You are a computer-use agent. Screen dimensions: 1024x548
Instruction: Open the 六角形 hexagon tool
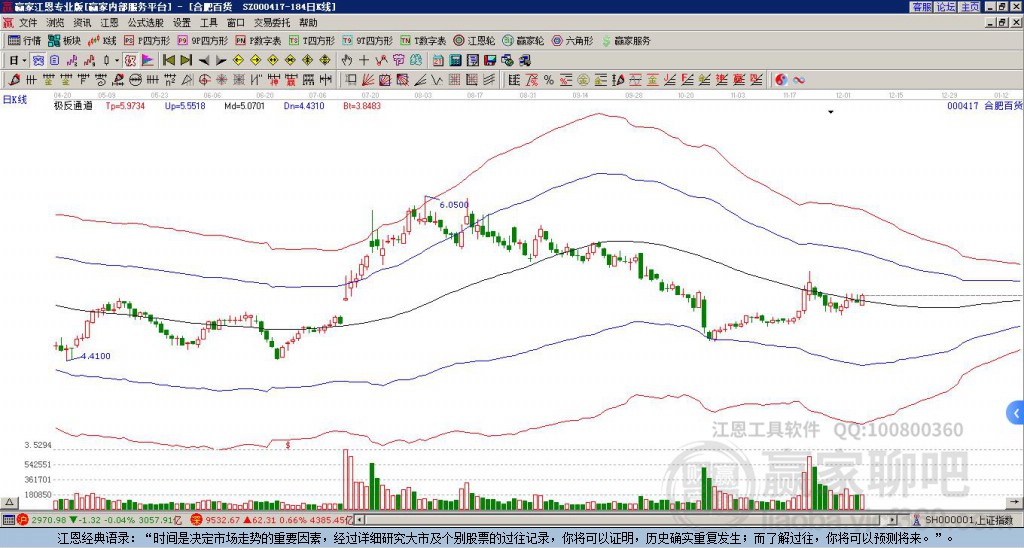pos(572,40)
